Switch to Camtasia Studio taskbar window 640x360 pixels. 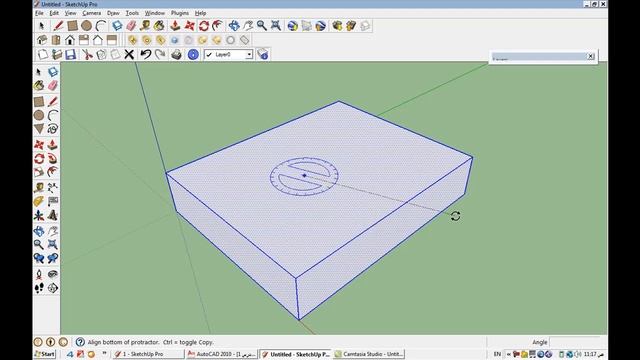(369, 354)
